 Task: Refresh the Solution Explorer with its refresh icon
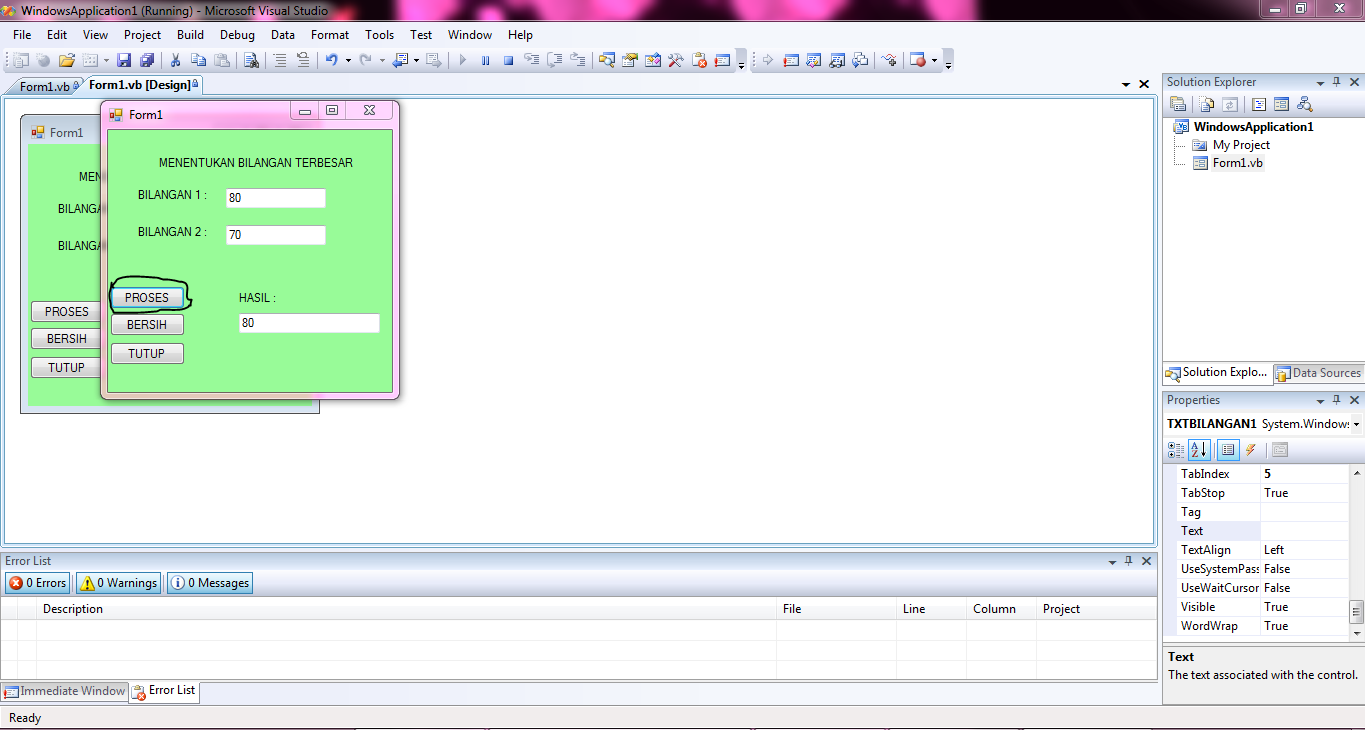click(x=1231, y=104)
